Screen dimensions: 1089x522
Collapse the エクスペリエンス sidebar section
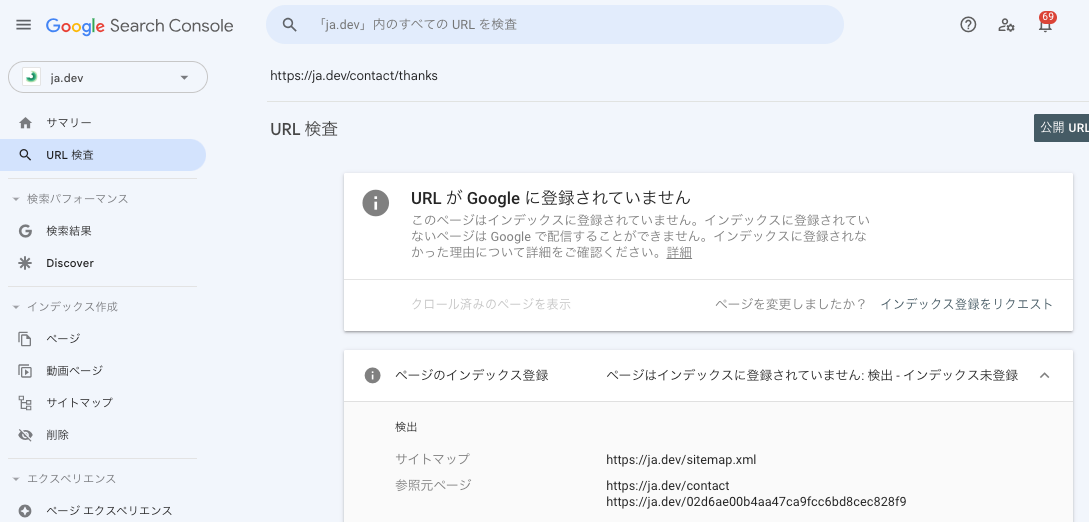(x=16, y=479)
